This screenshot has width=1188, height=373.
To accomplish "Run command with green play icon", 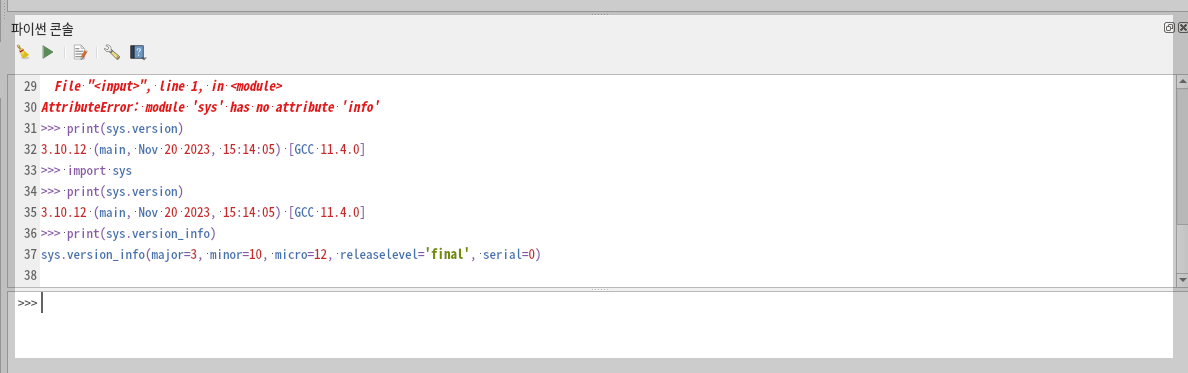I will (48, 52).
